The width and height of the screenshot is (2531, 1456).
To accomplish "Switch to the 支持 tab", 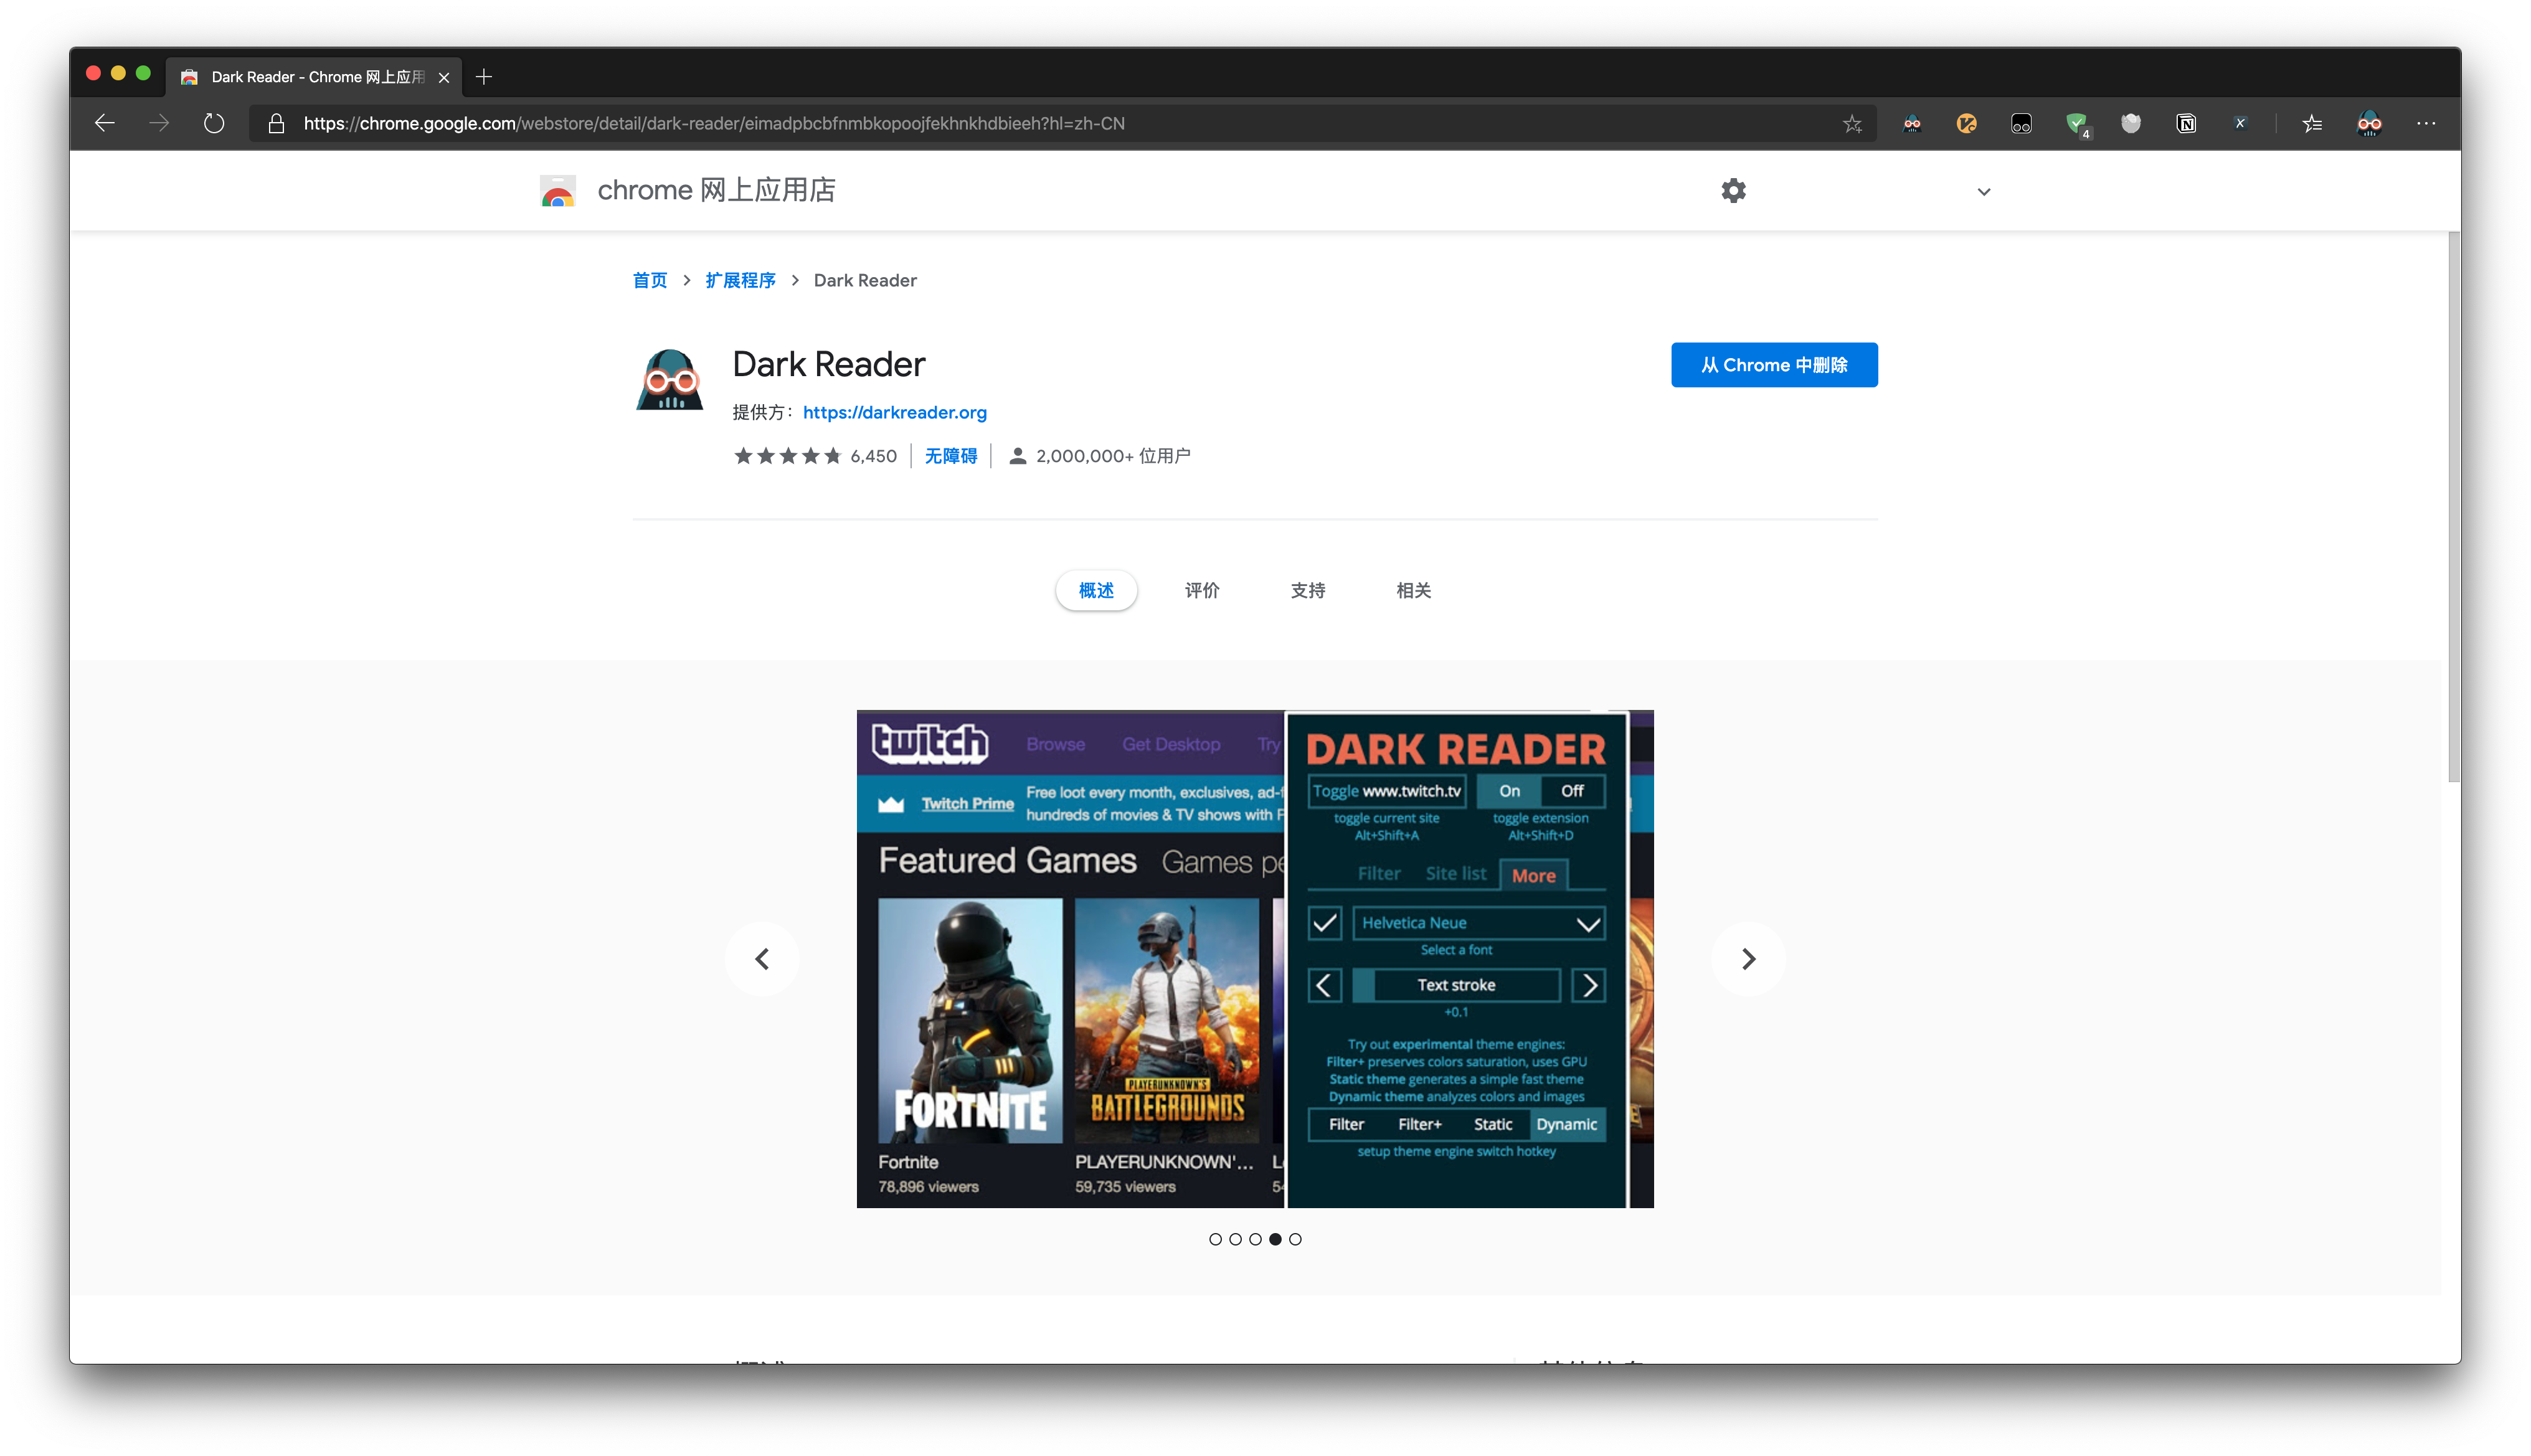I will [x=1308, y=590].
